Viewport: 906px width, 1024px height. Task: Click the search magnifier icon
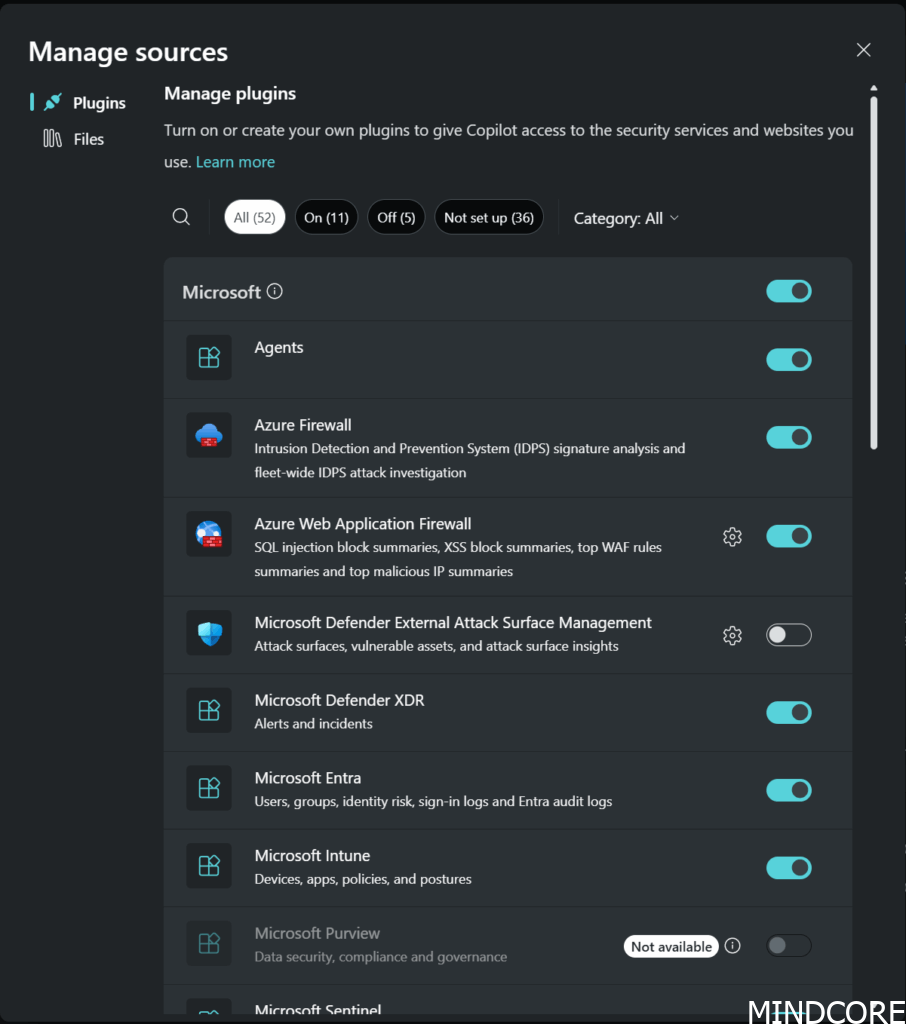point(181,217)
